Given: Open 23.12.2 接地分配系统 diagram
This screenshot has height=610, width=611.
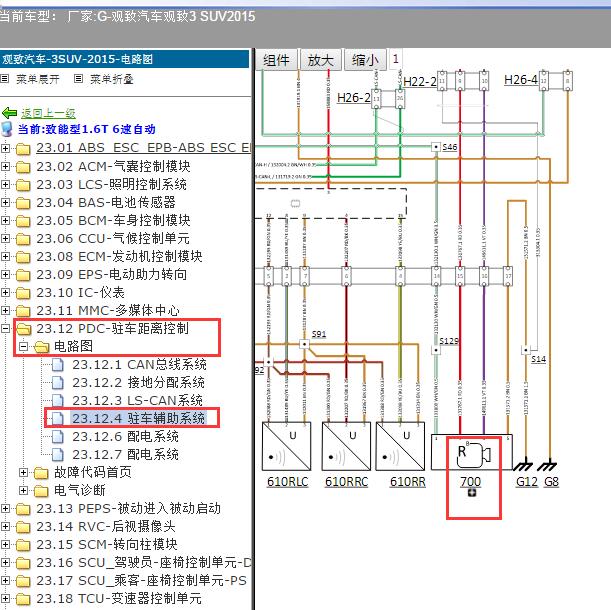Looking at the screenshot, I should coord(138,382).
